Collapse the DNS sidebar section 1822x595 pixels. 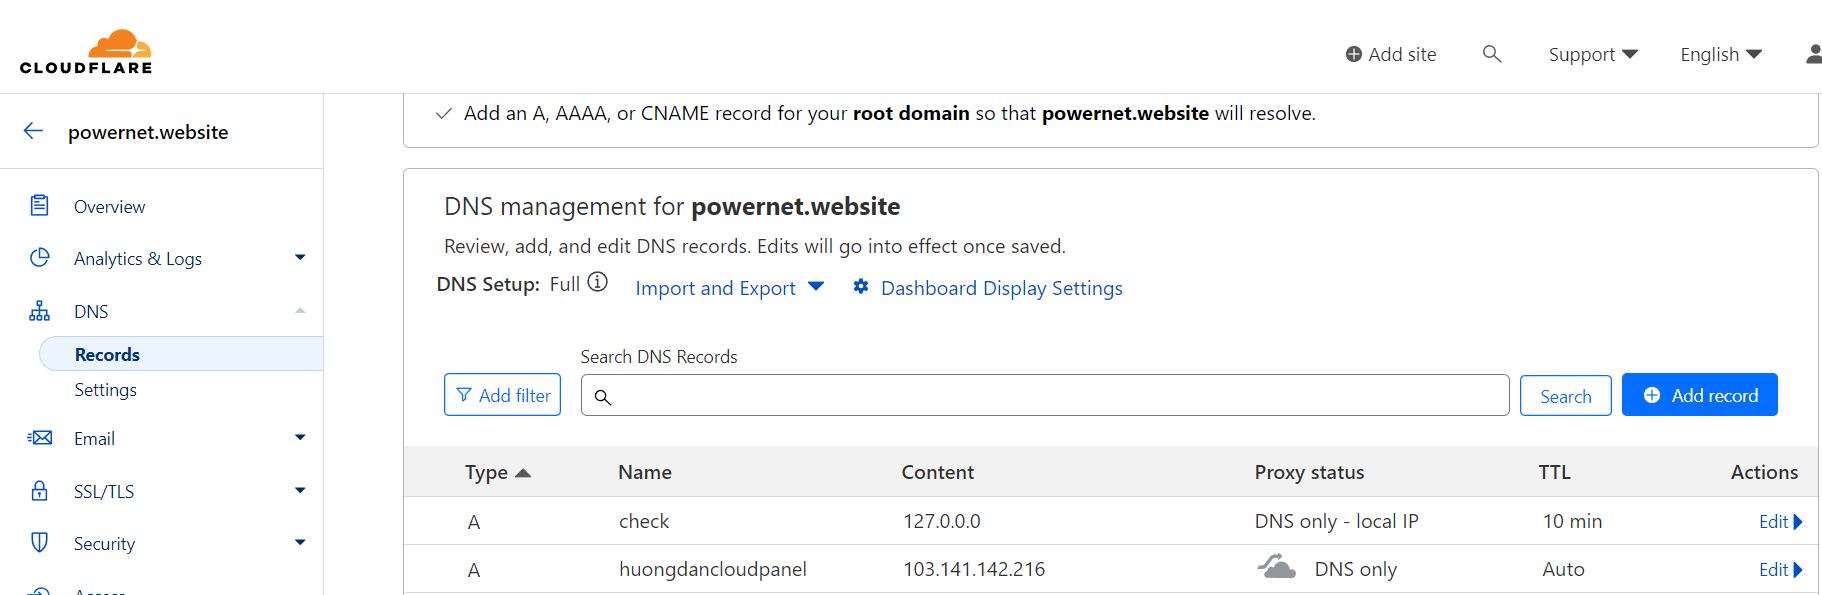299,311
